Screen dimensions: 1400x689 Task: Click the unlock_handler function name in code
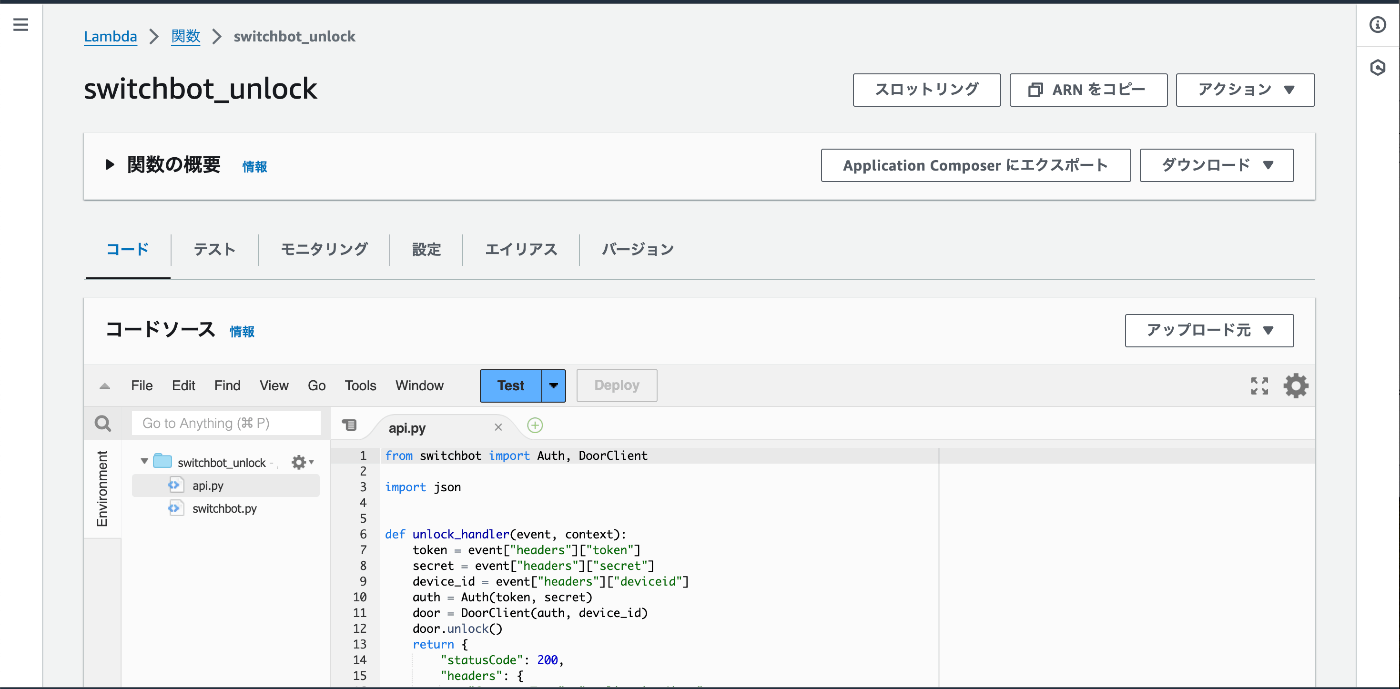(461, 534)
